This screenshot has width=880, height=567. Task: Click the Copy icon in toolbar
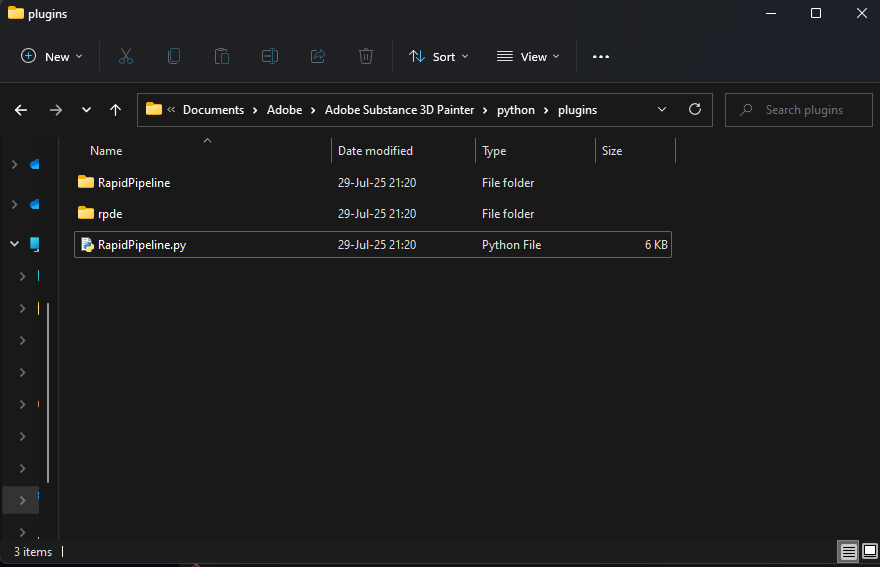click(174, 57)
